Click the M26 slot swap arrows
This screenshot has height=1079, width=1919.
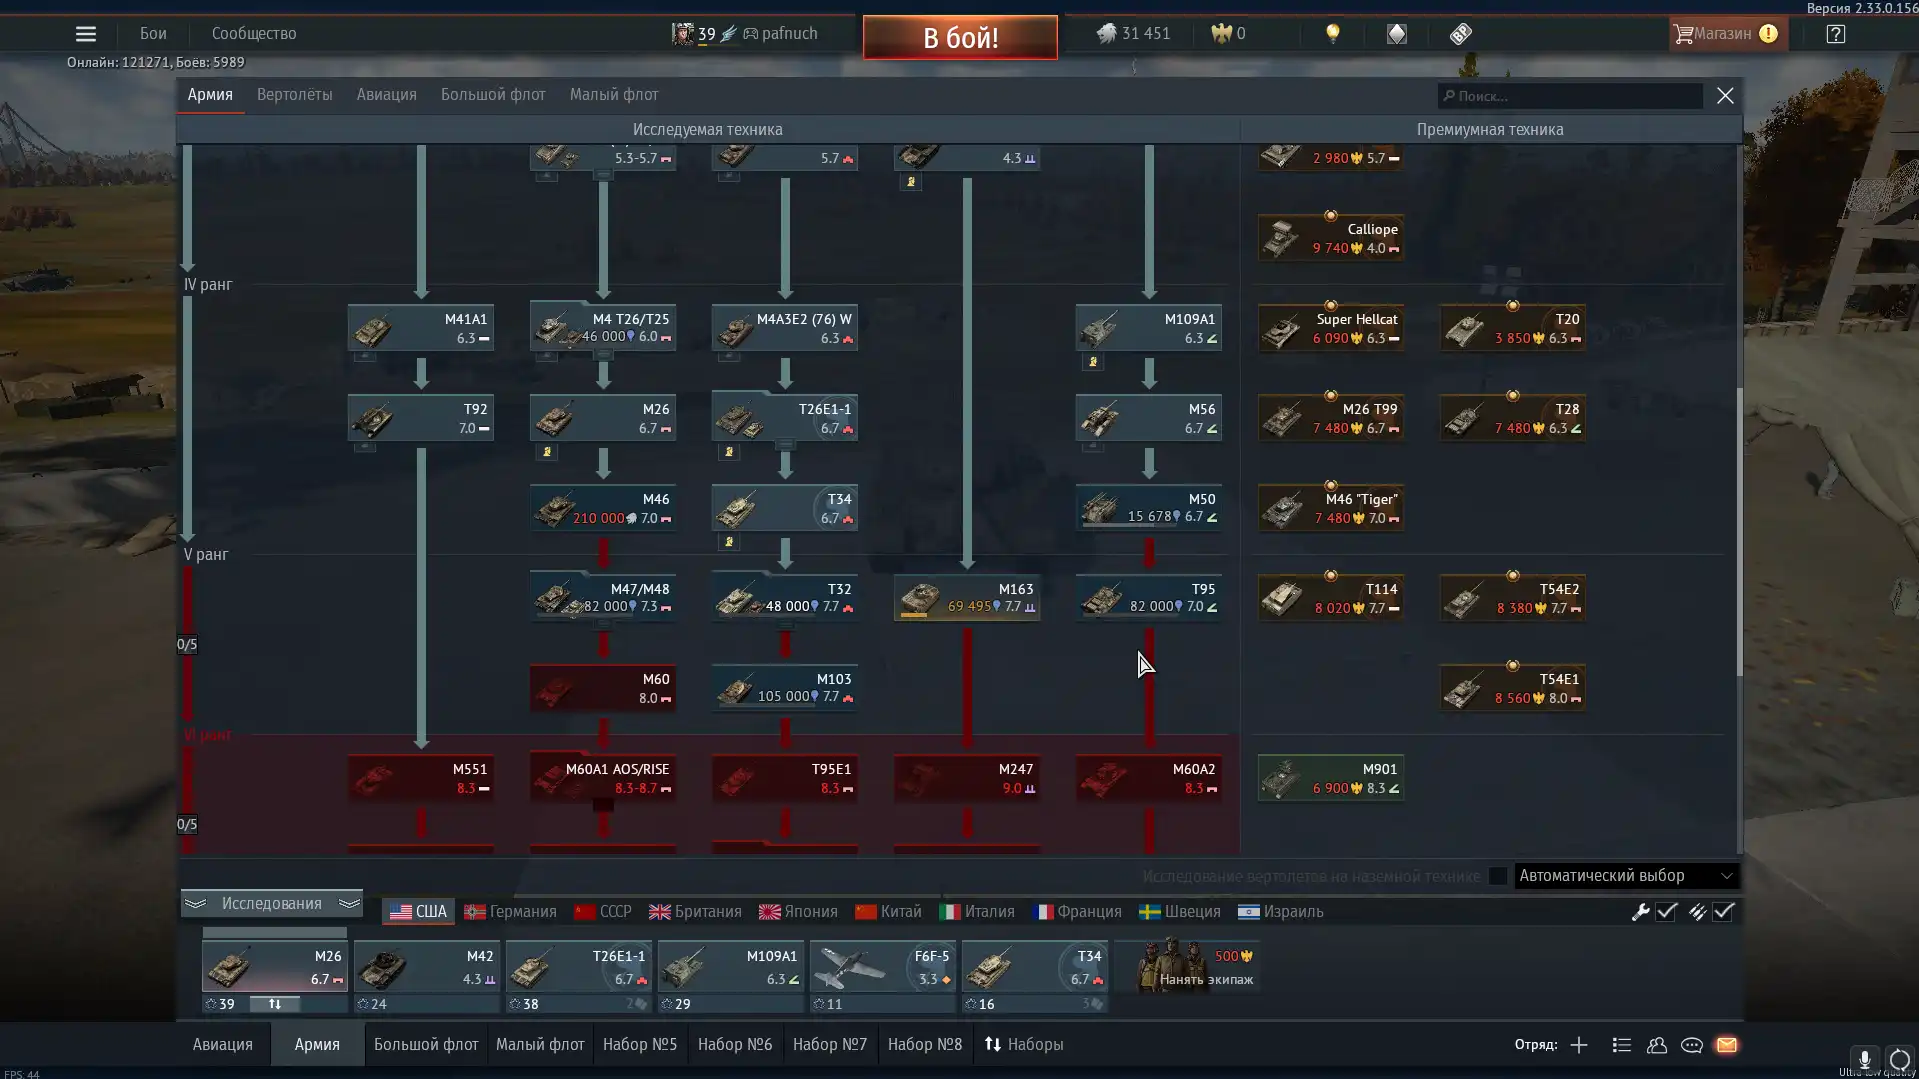[x=274, y=1004]
